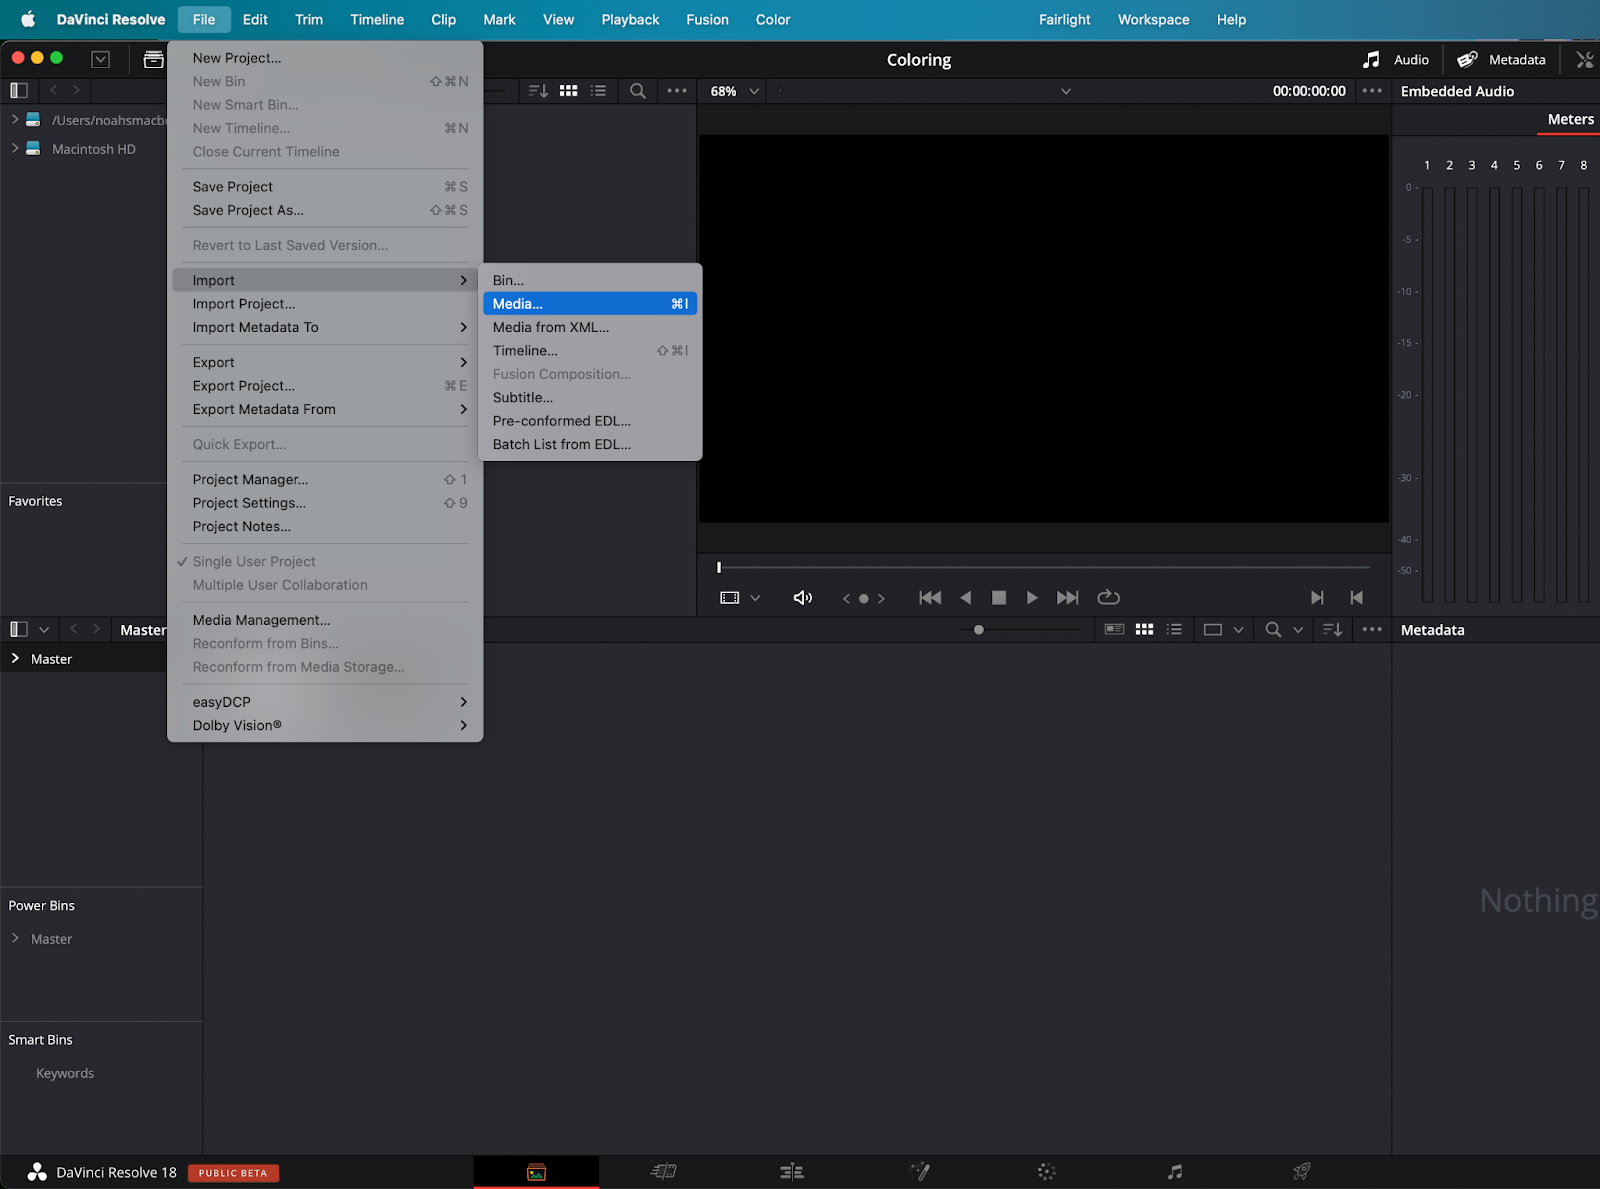Choose Media from XML in submenu

590,327
